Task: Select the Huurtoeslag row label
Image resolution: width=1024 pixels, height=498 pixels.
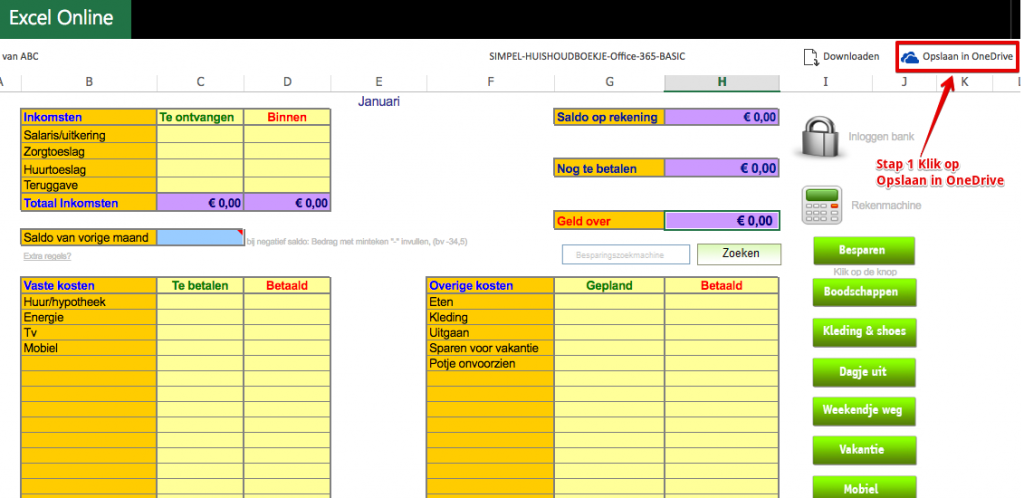Action: coord(89,169)
